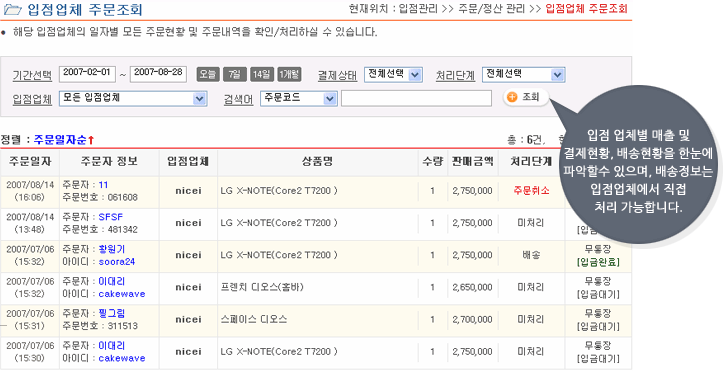Expand the 모든 입점업체 vendor dropdown
Viewport: 725px width, 371px height.
pyautogui.click(x=133, y=99)
